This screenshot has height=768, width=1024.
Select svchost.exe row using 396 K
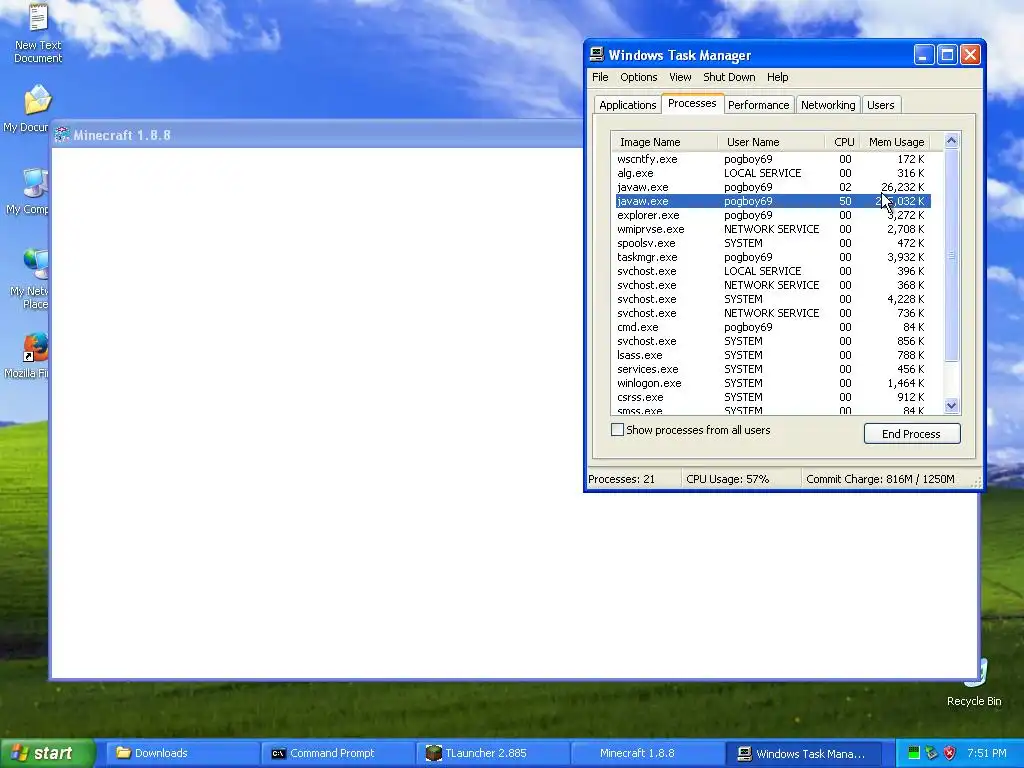click(773, 271)
